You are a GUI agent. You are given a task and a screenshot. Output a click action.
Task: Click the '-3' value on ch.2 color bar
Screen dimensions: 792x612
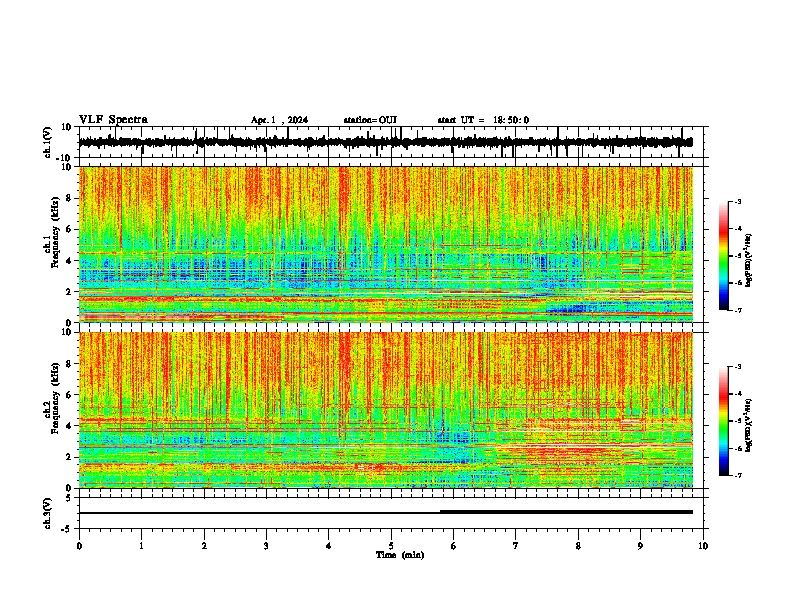point(737,367)
